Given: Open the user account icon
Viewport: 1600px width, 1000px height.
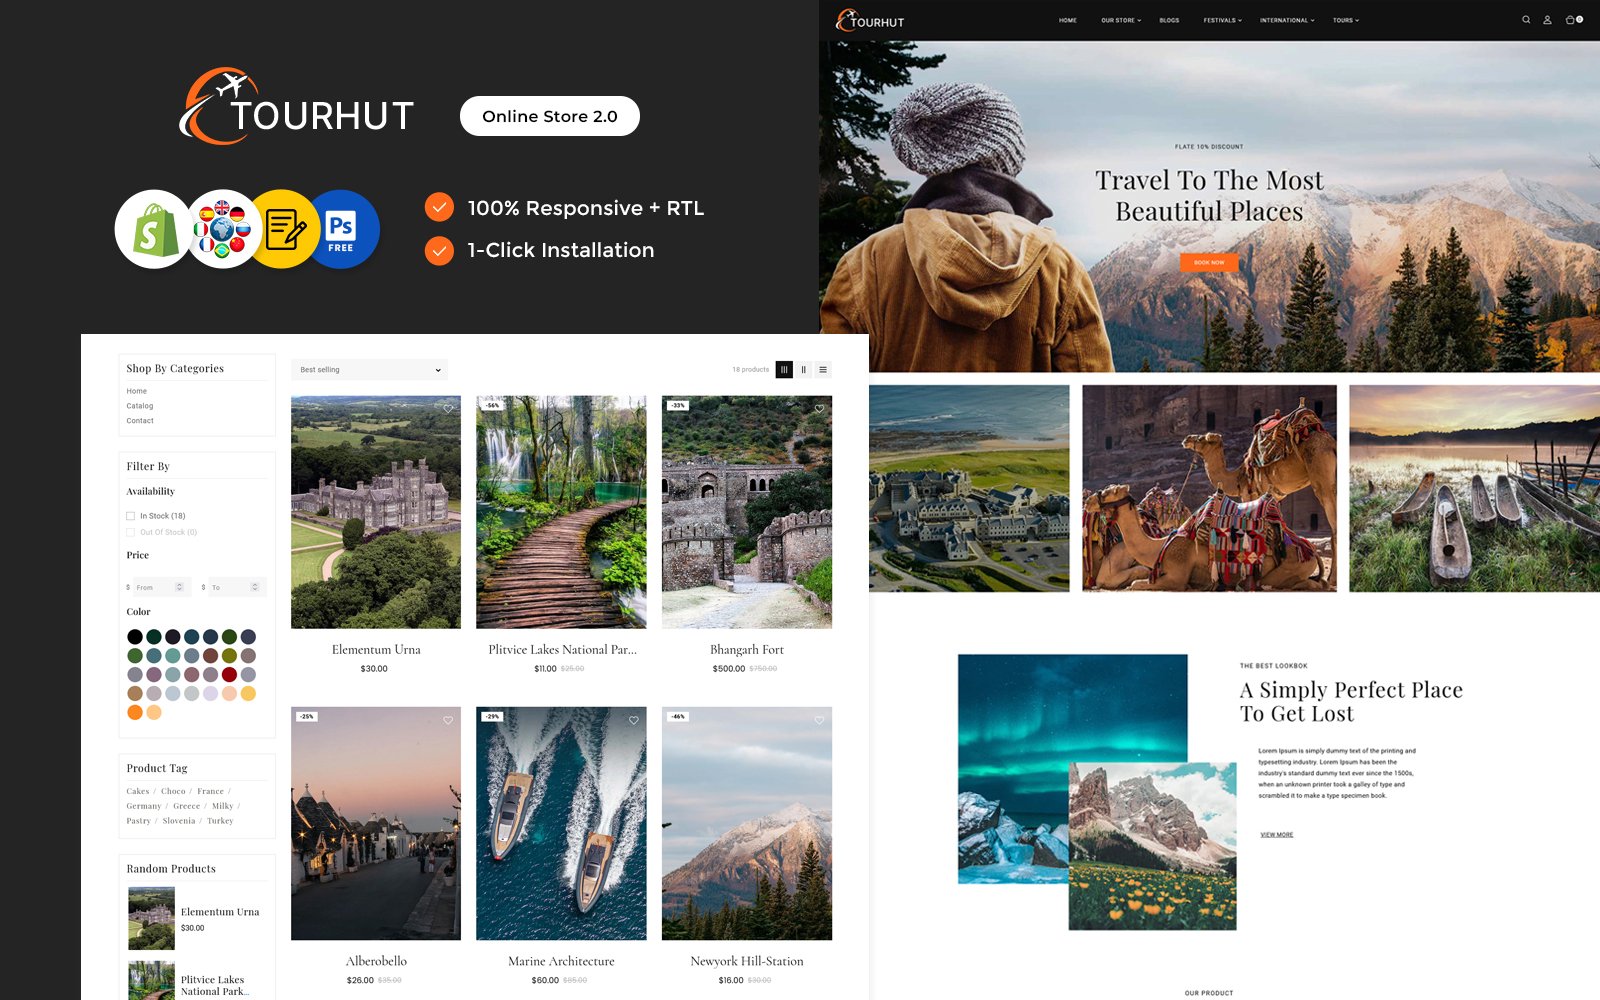Looking at the screenshot, I should pos(1547,20).
